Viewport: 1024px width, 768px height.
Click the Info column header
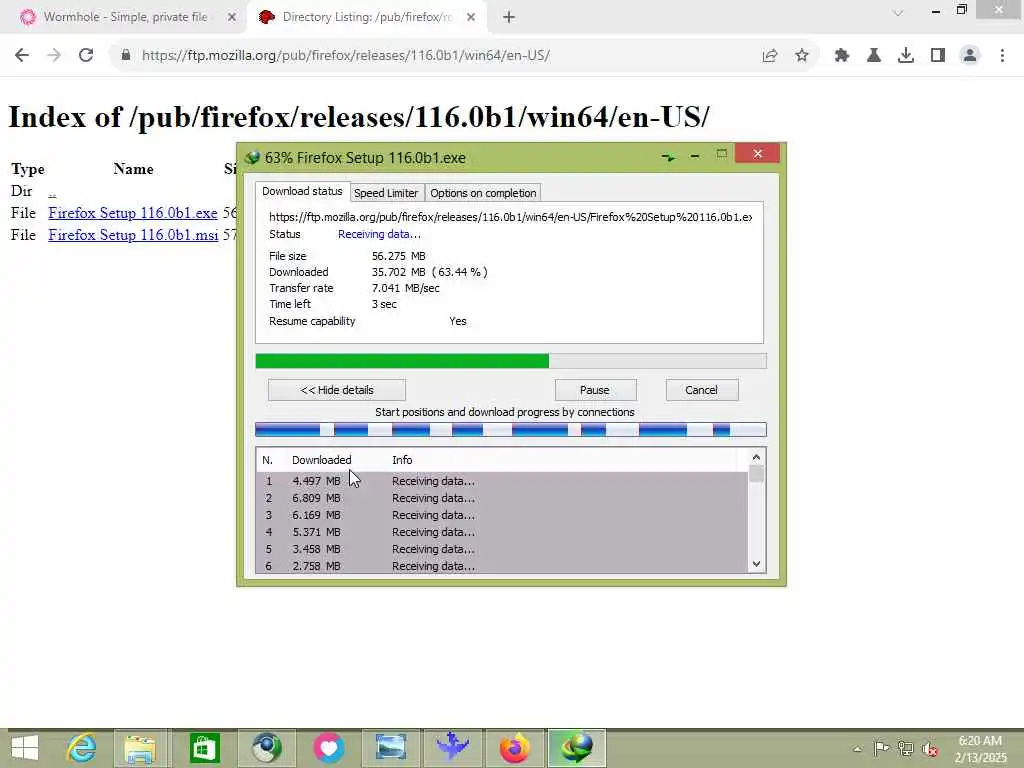(x=402, y=460)
